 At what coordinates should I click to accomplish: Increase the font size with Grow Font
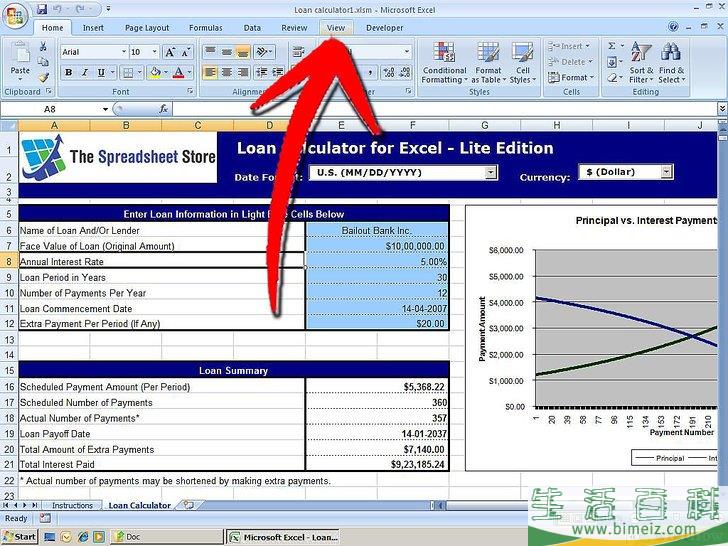click(x=170, y=52)
